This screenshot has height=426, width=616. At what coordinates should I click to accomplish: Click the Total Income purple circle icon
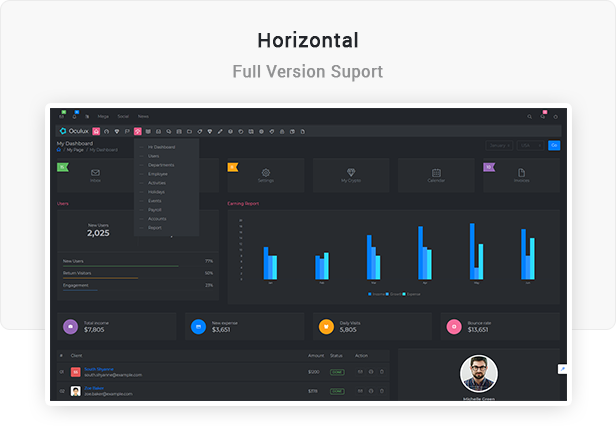(x=69, y=326)
